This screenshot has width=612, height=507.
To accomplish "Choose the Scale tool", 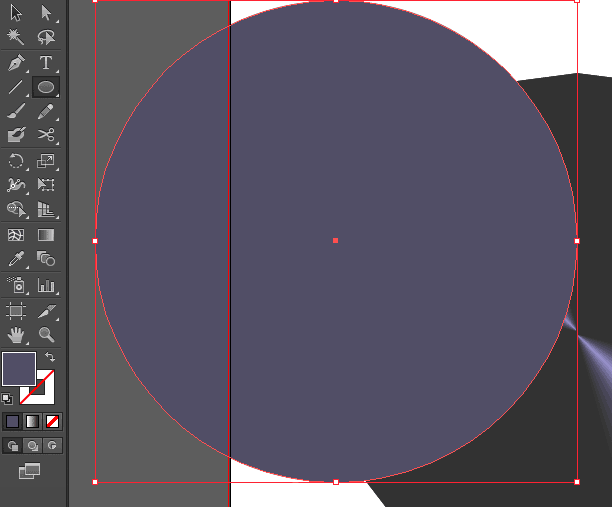I will pyautogui.click(x=46, y=161).
